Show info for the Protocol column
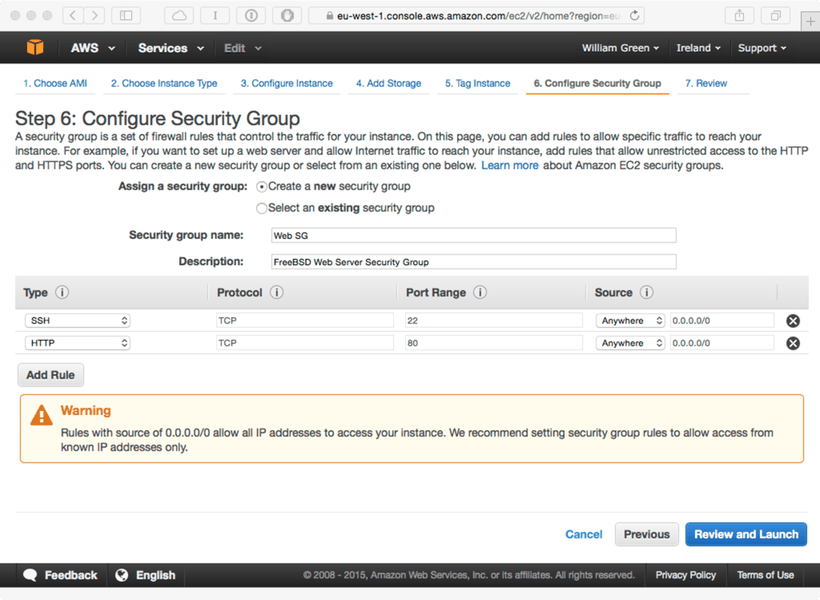This screenshot has height=600, width=820. point(277,292)
